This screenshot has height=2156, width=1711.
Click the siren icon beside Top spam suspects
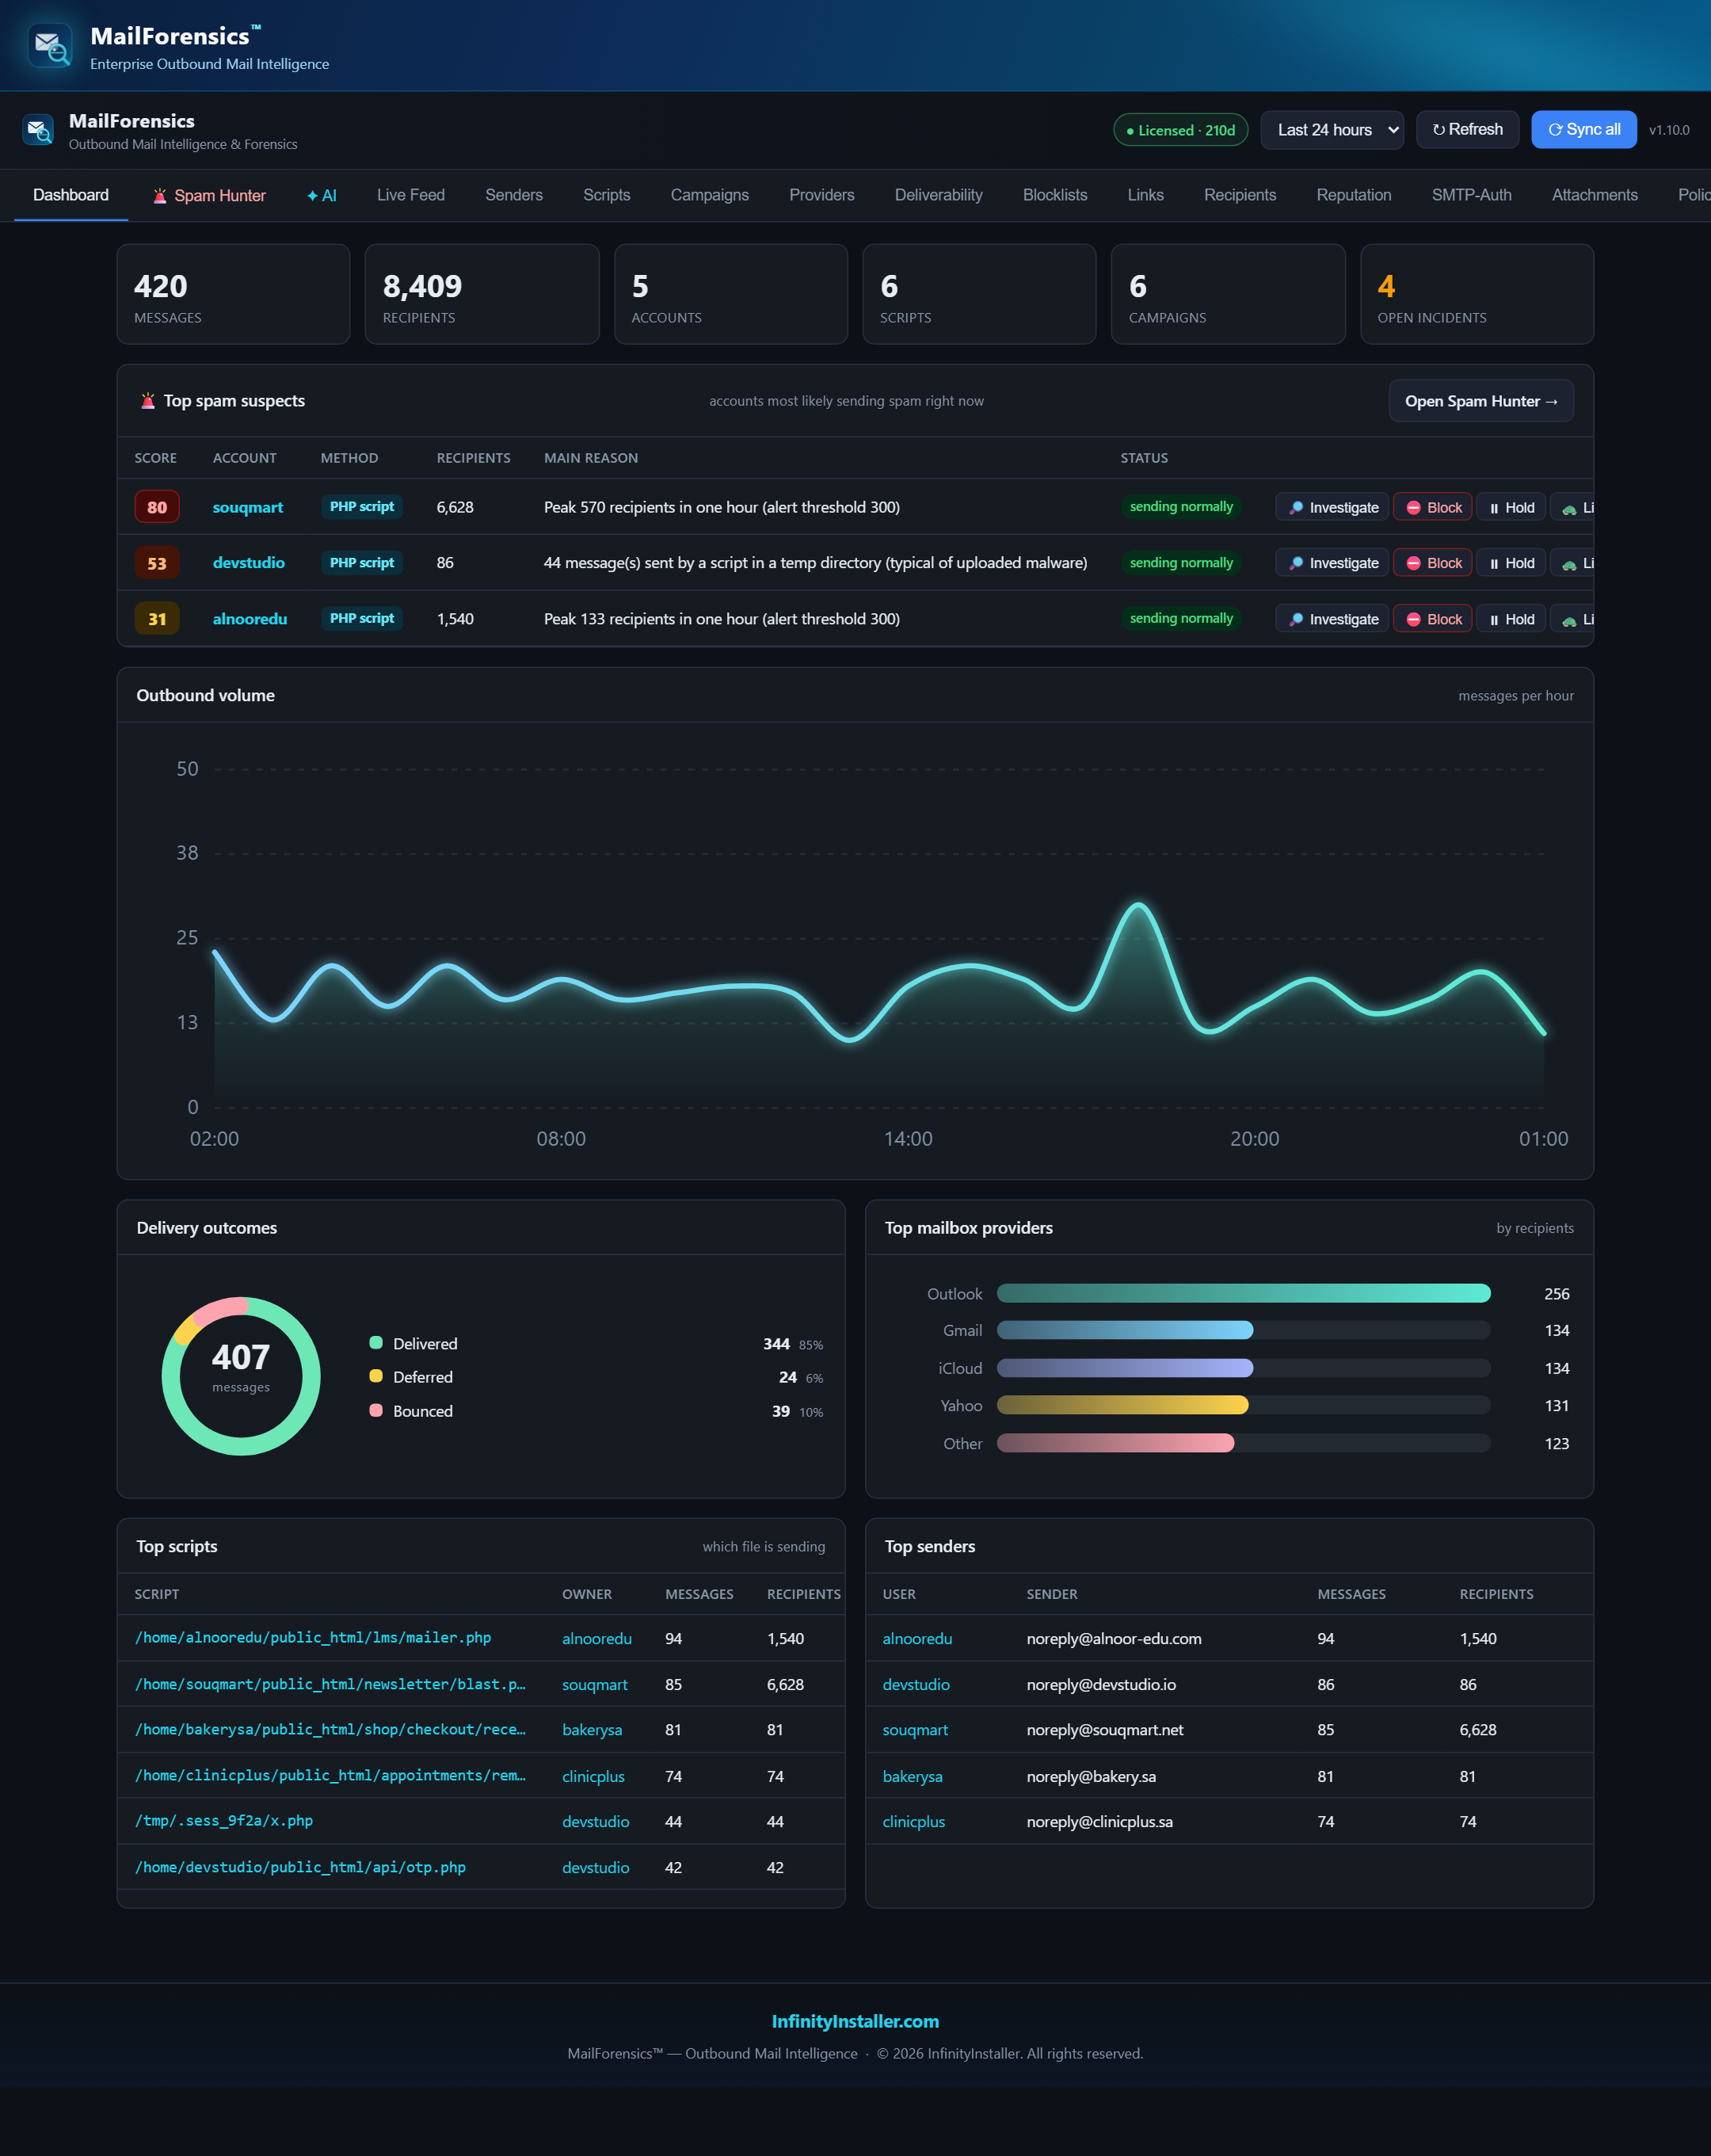tap(148, 401)
